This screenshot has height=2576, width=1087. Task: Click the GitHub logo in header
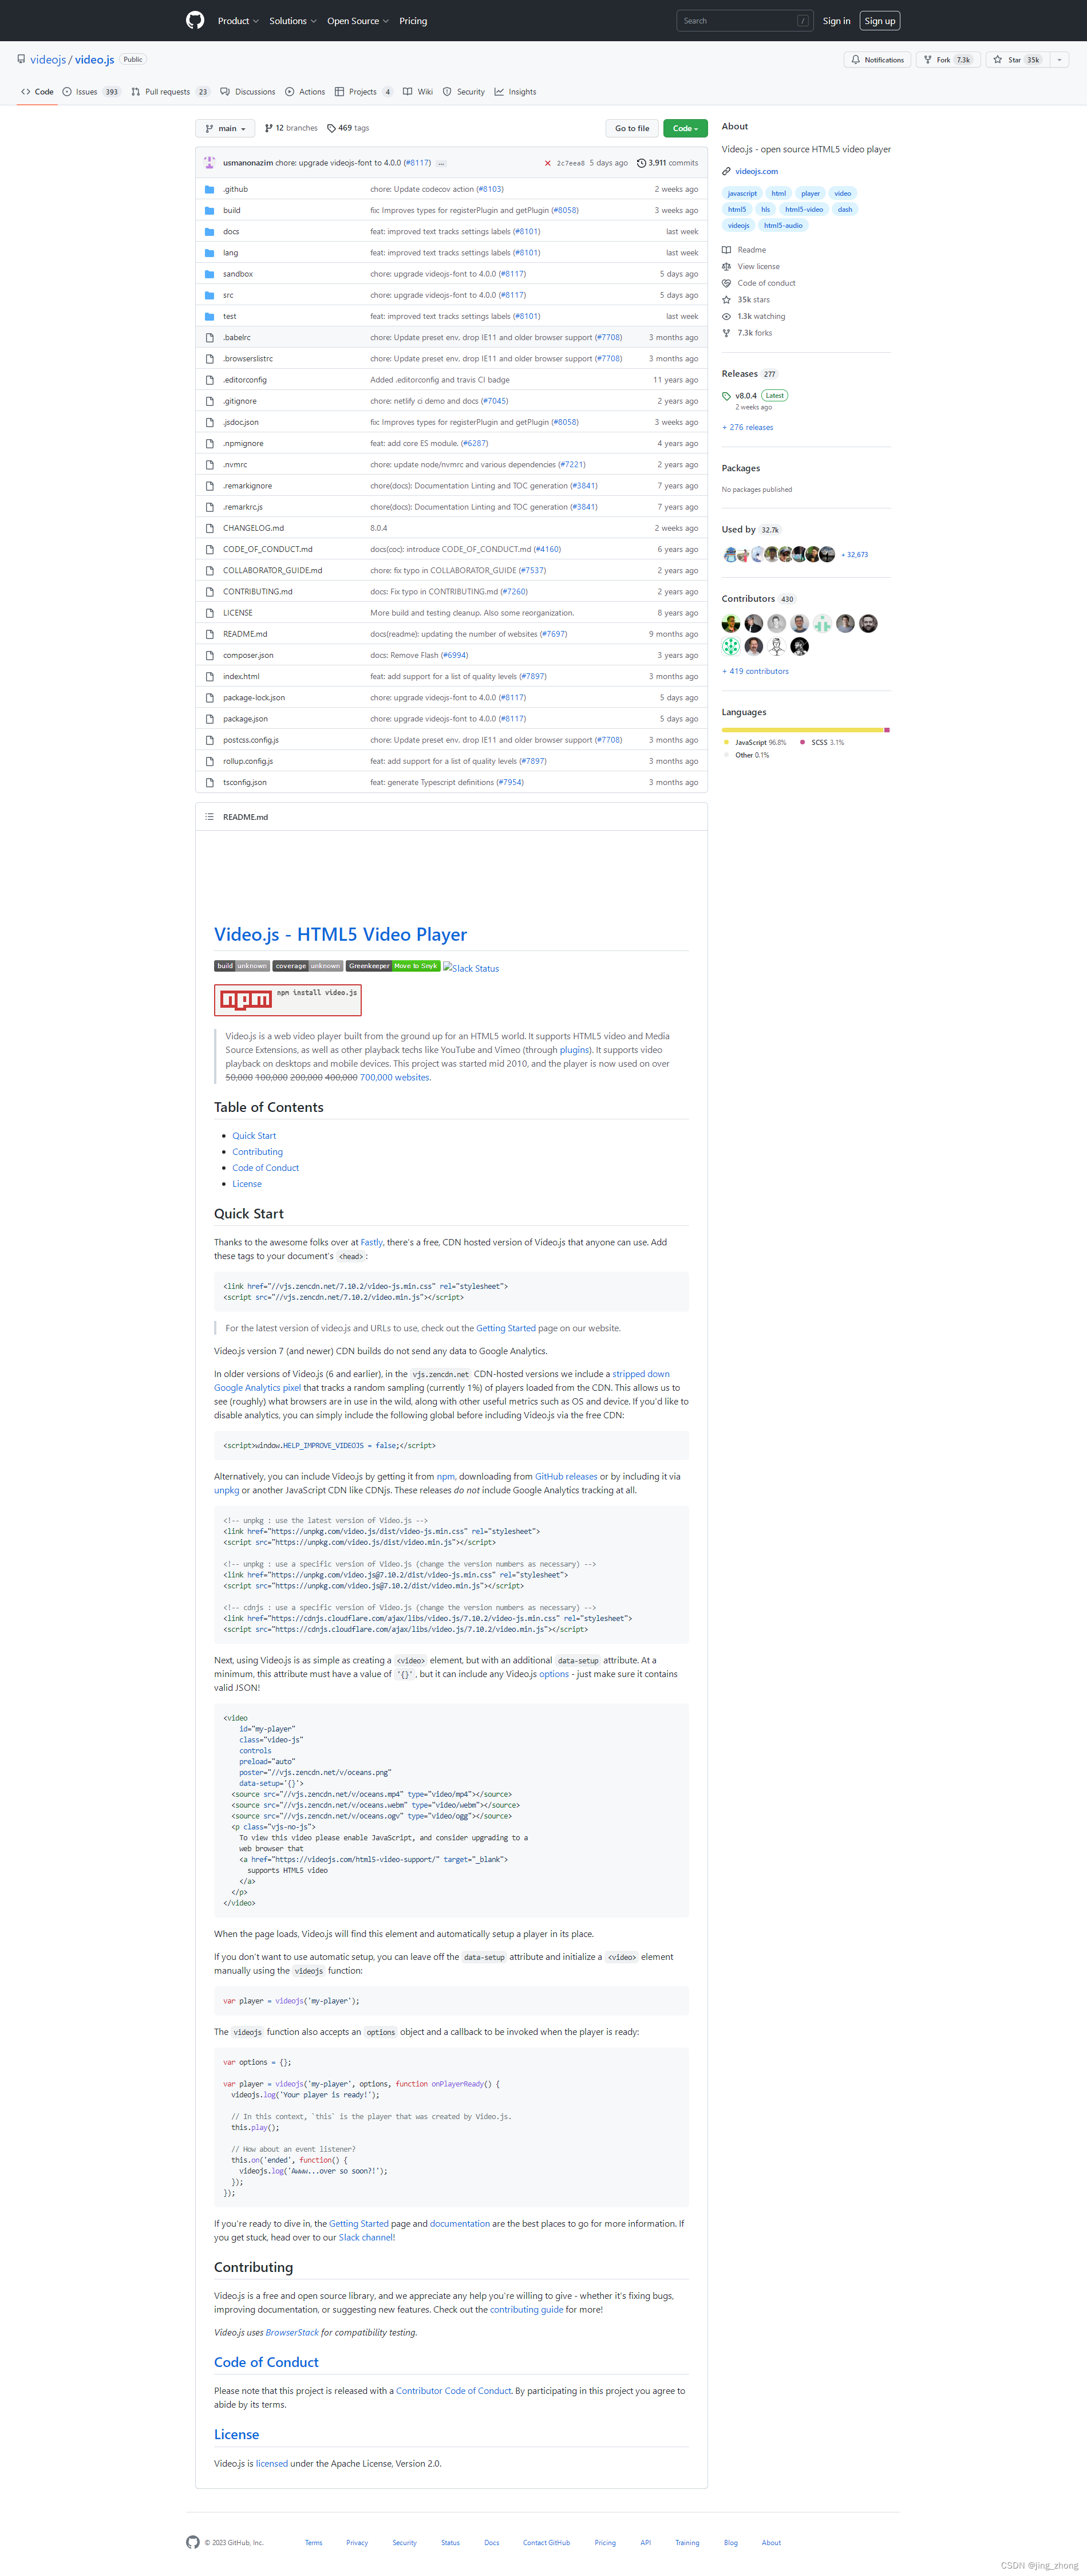click(195, 20)
